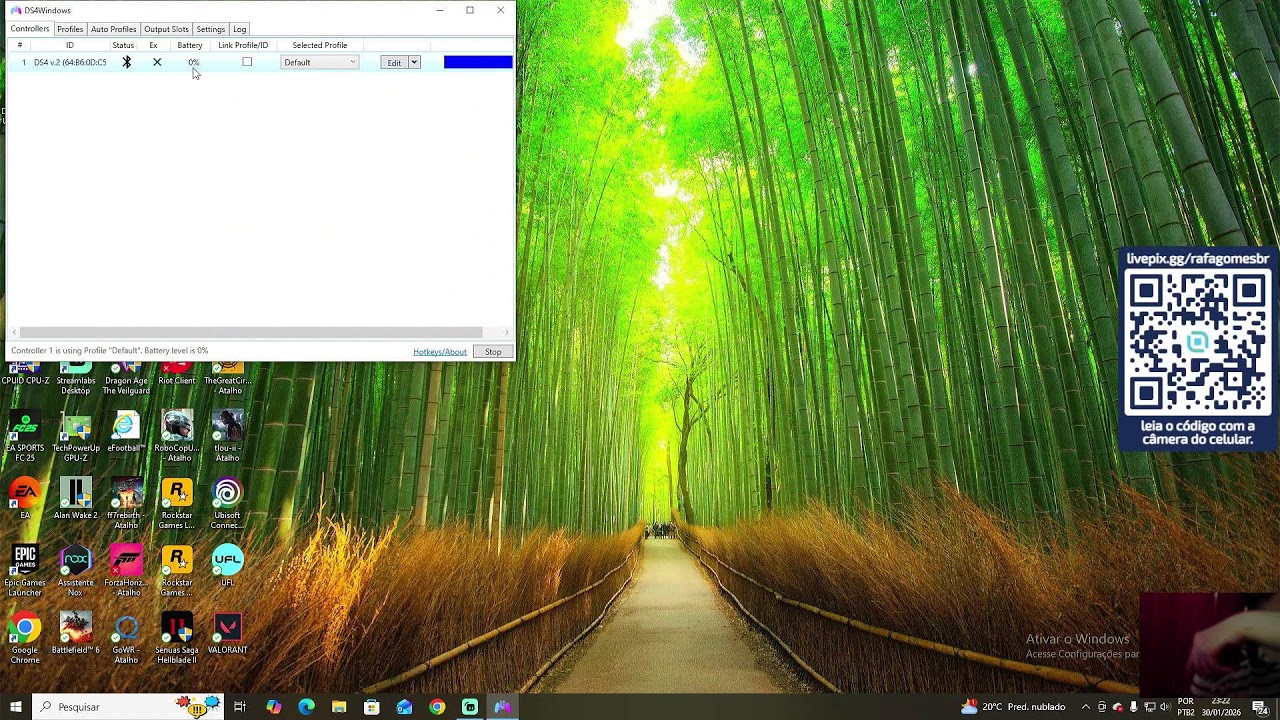Open the Selected Profile dropdown showing Default
Screen dimensions: 1280x720
[319, 62]
